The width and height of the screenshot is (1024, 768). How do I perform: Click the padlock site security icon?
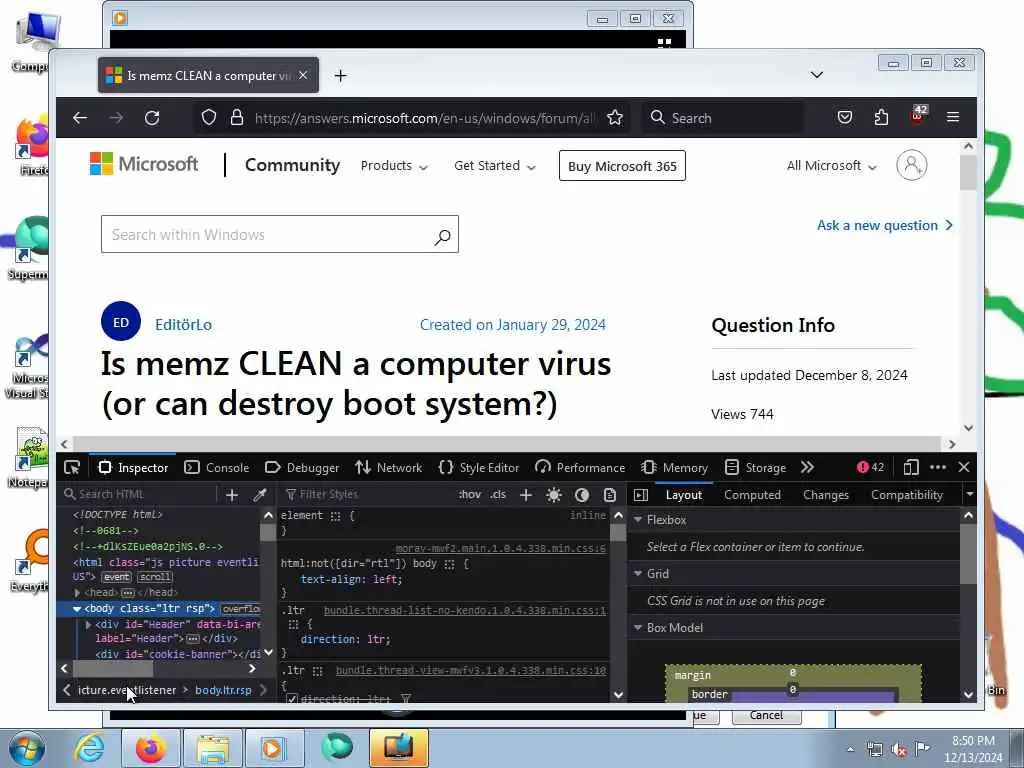tap(237, 118)
